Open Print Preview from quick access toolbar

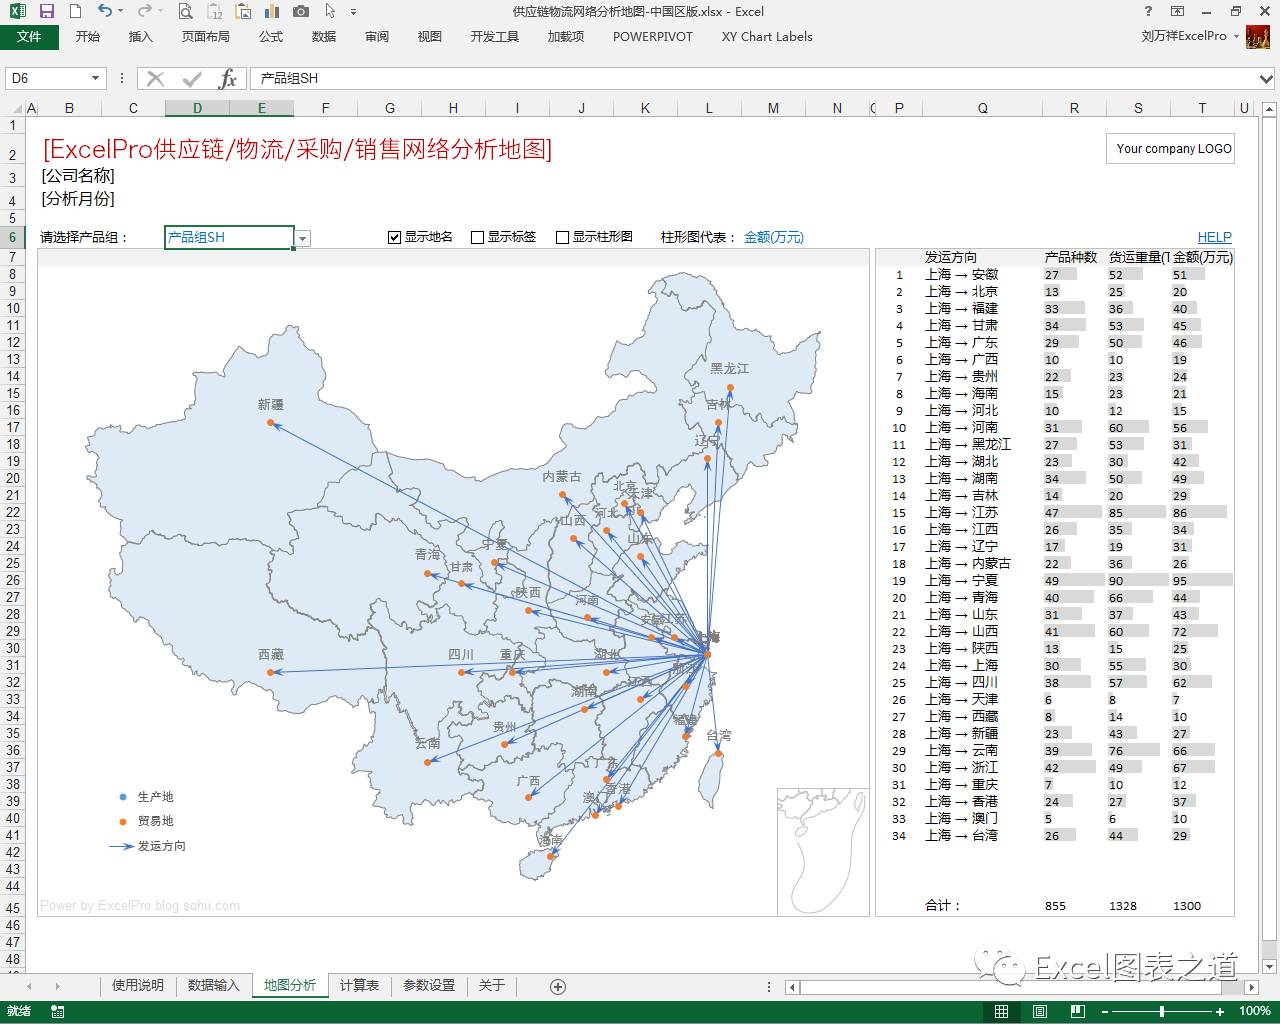pyautogui.click(x=185, y=12)
